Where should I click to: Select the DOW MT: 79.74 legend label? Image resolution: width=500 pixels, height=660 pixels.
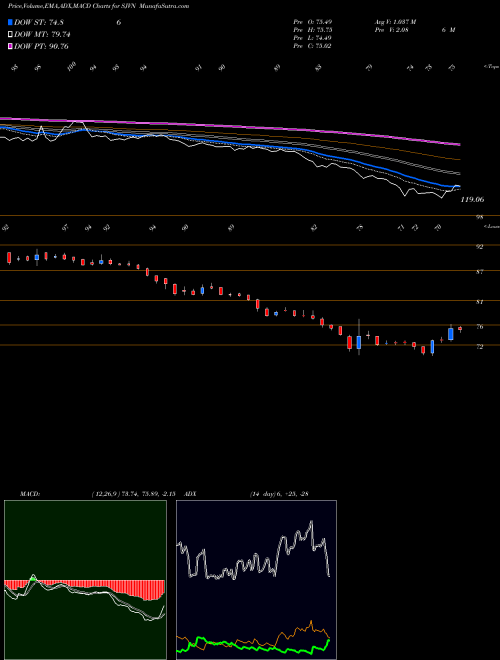pos(42,35)
